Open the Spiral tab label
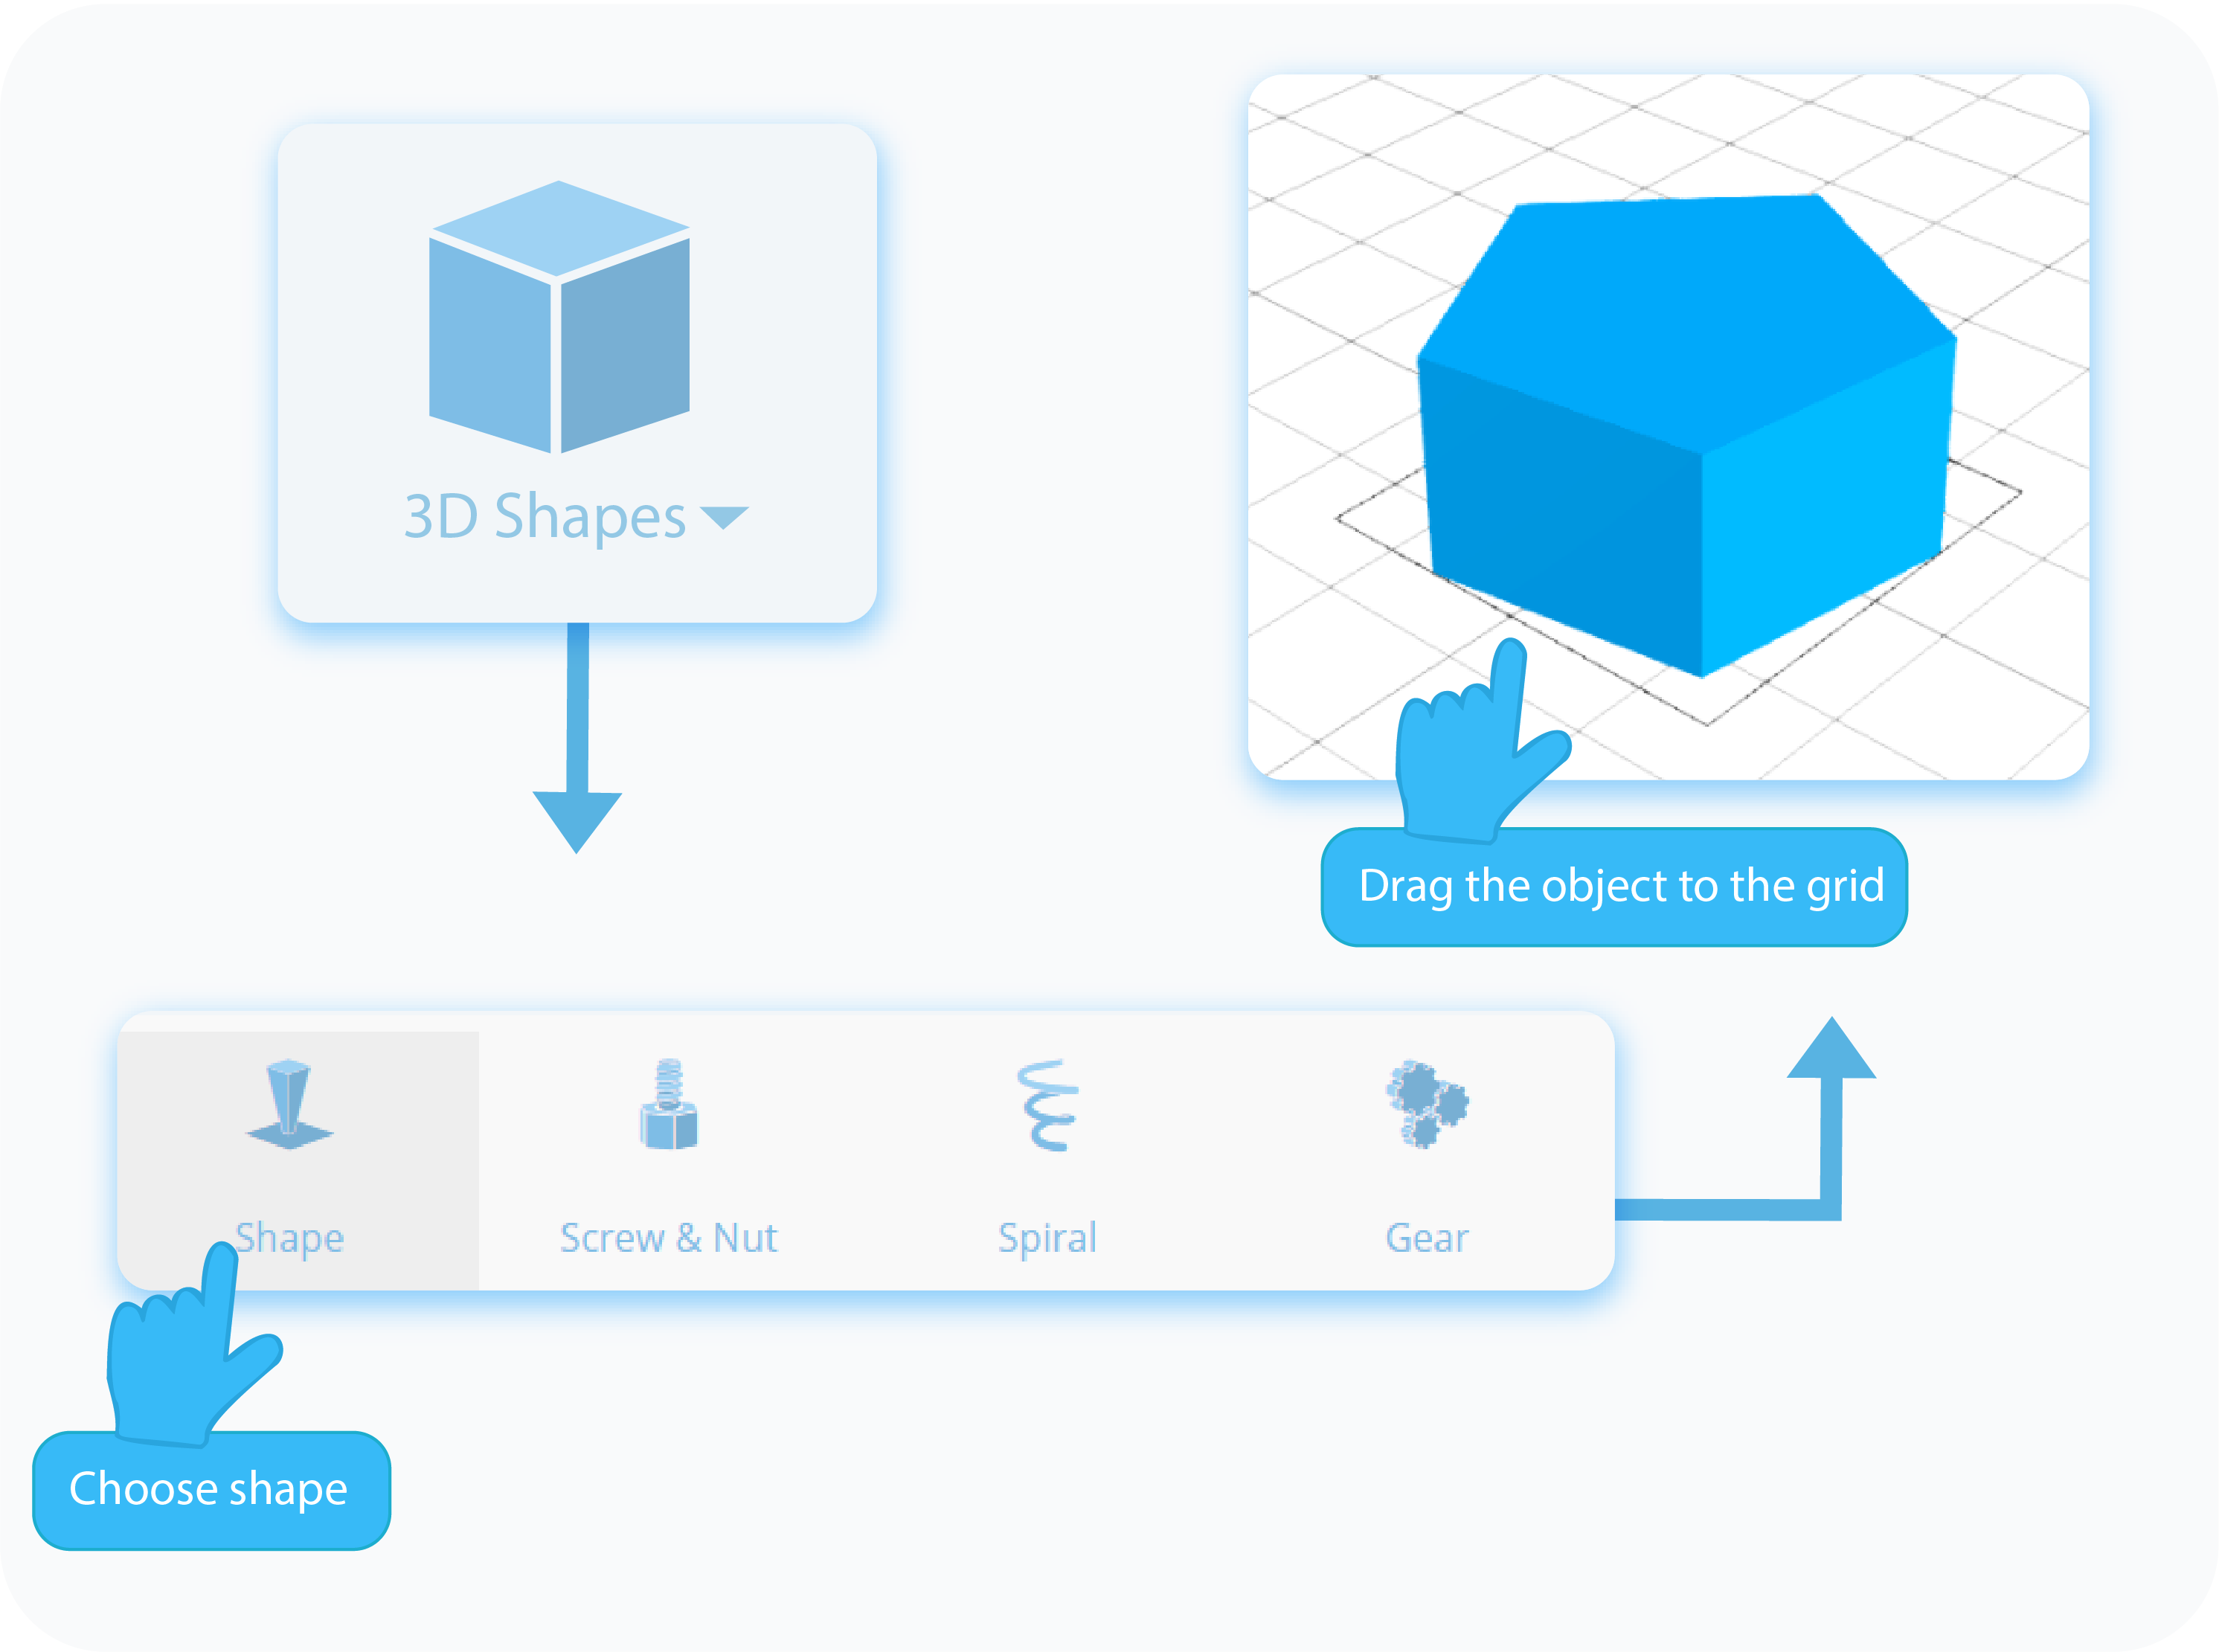This screenshot has width=2219, height=1652. (x=1047, y=1239)
